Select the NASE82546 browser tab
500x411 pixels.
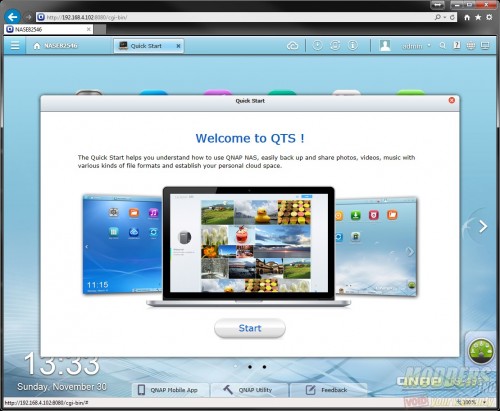tap(48, 29)
